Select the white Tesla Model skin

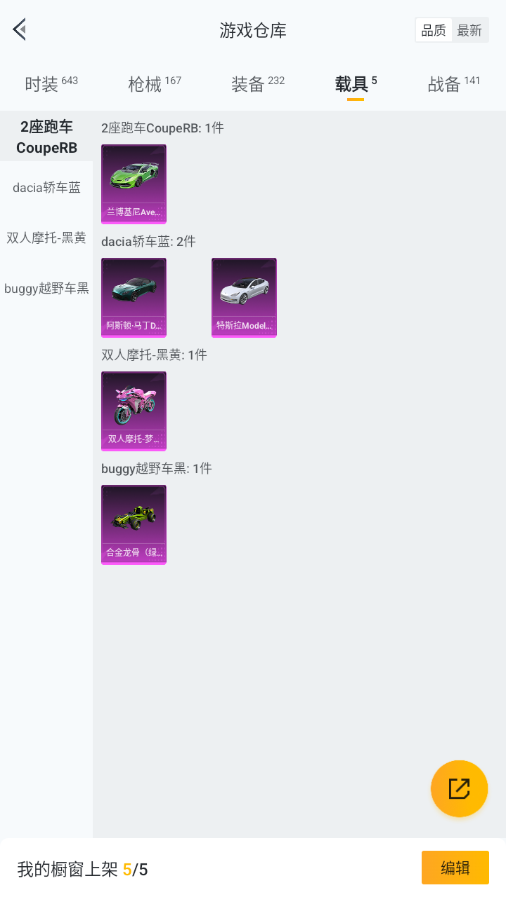244,297
